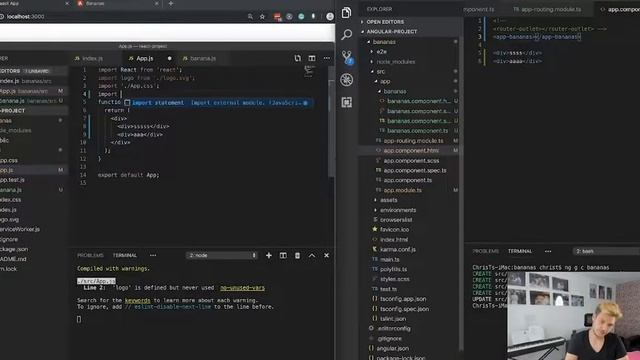The width and height of the screenshot is (640, 360).
Task: Show more info for import statement suggestion
Action: tap(305, 103)
